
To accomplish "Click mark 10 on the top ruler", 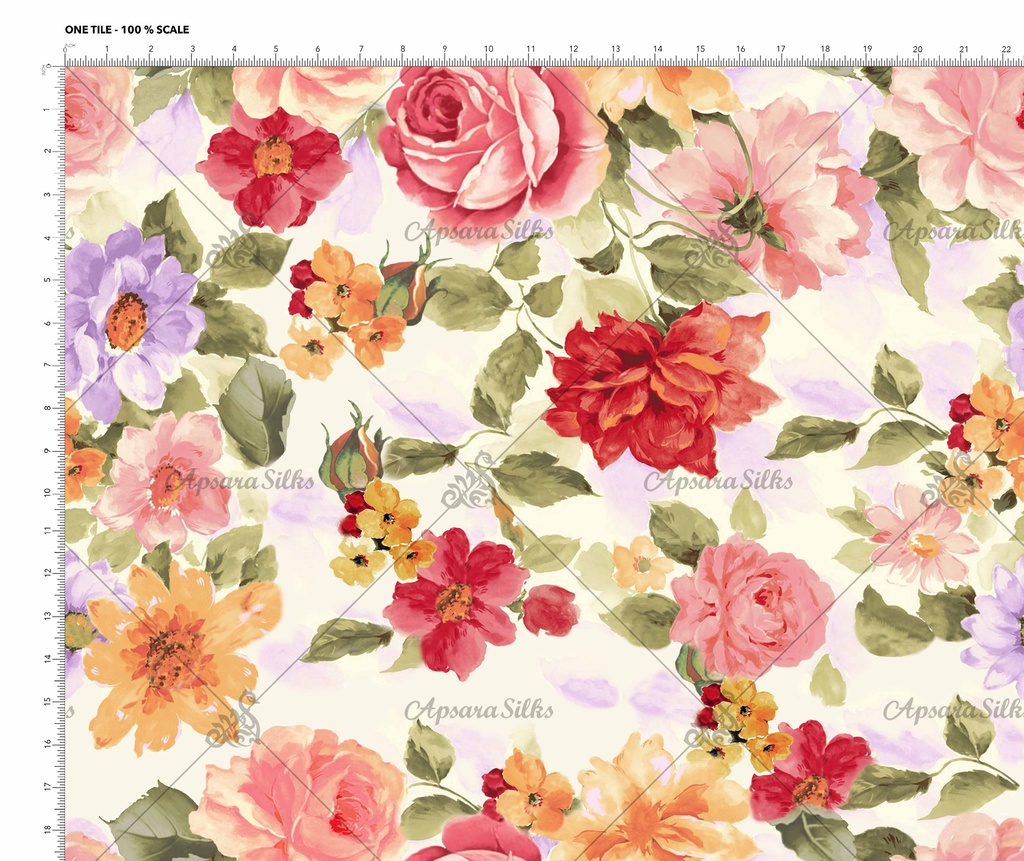I will [488, 48].
